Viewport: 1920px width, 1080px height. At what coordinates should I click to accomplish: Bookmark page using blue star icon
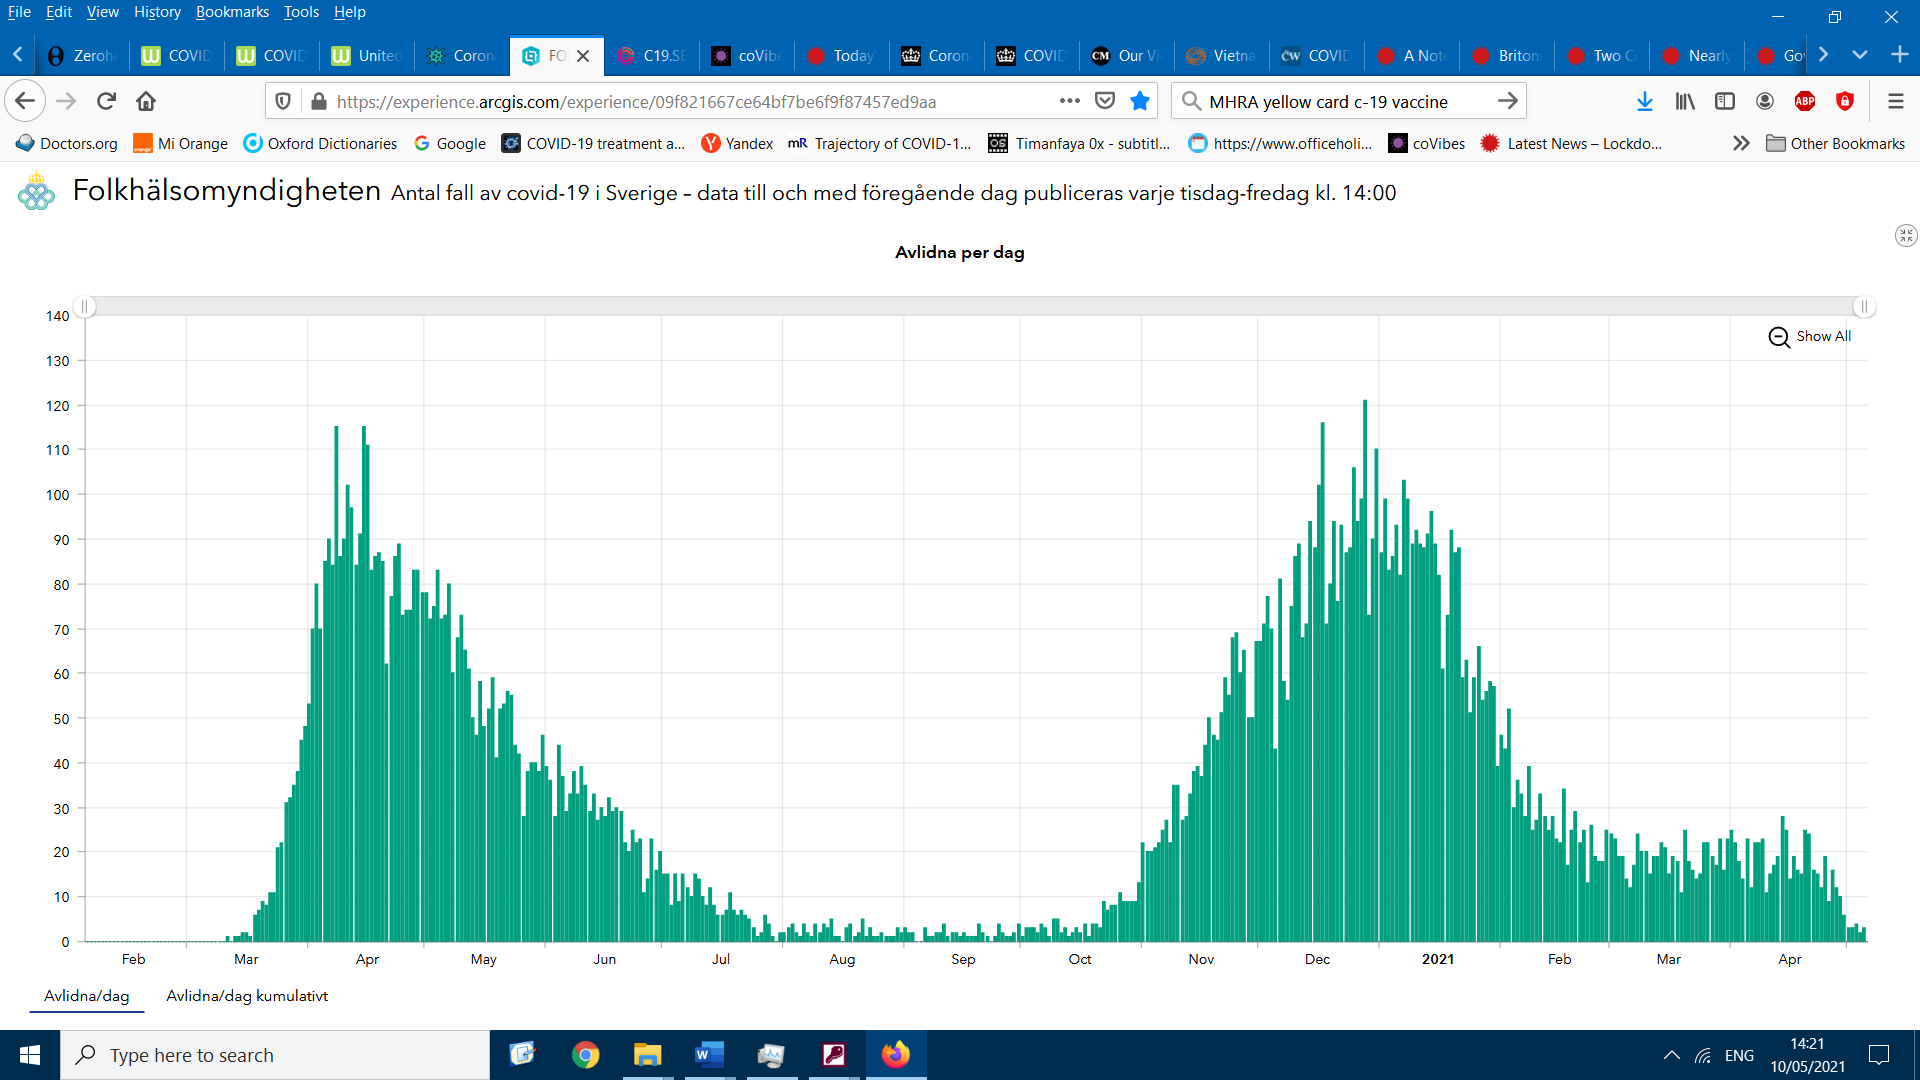point(1140,101)
